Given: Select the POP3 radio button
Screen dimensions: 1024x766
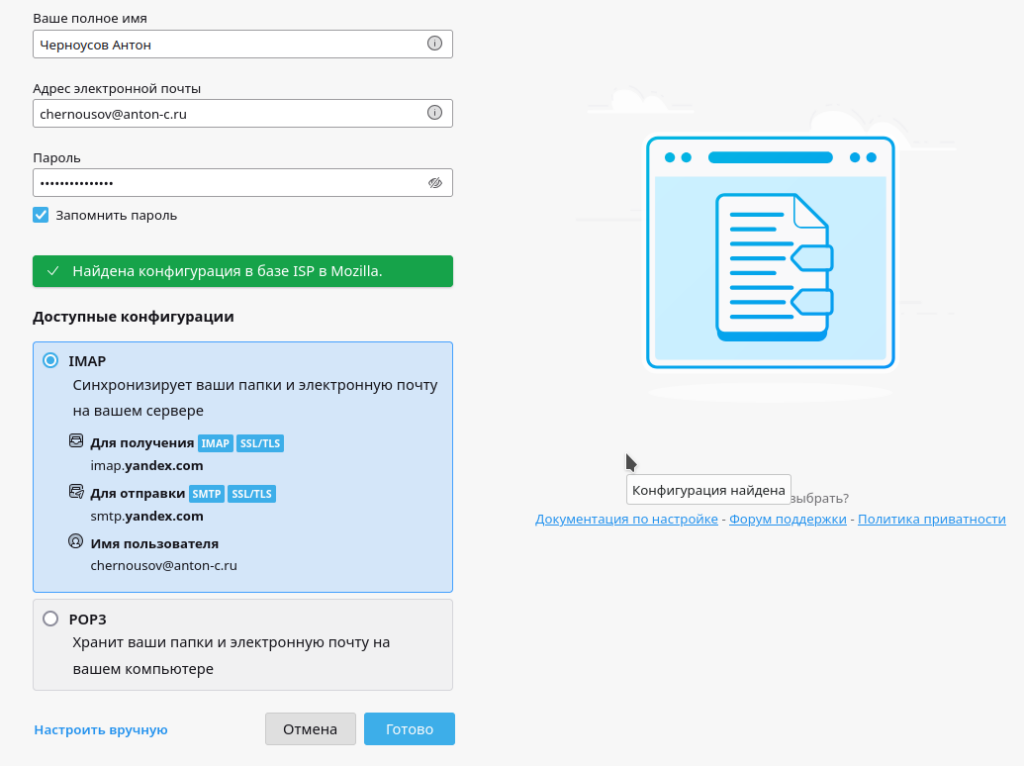Looking at the screenshot, I should 51,619.
